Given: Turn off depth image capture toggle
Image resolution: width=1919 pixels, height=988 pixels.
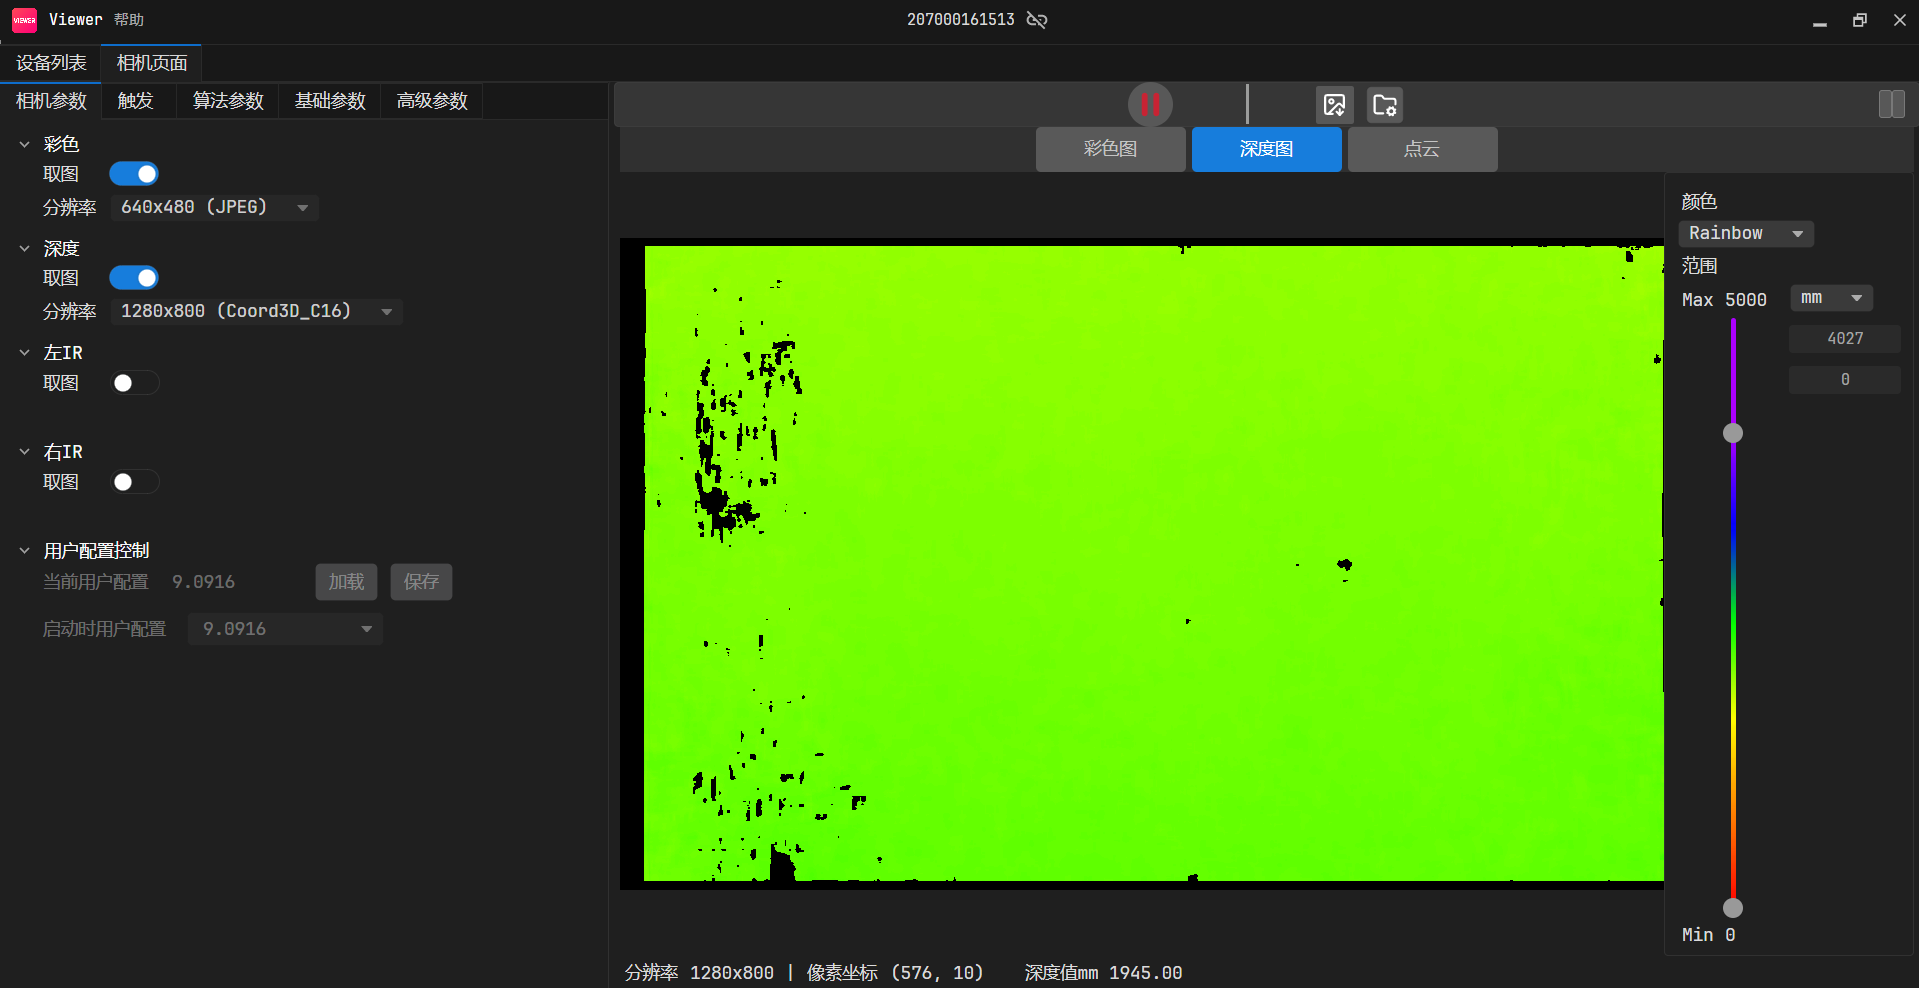Looking at the screenshot, I should pyautogui.click(x=134, y=278).
